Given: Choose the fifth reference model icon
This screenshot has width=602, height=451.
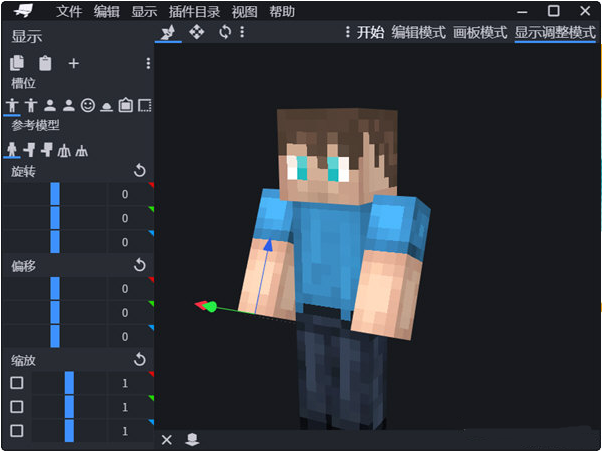Looking at the screenshot, I should (81, 151).
